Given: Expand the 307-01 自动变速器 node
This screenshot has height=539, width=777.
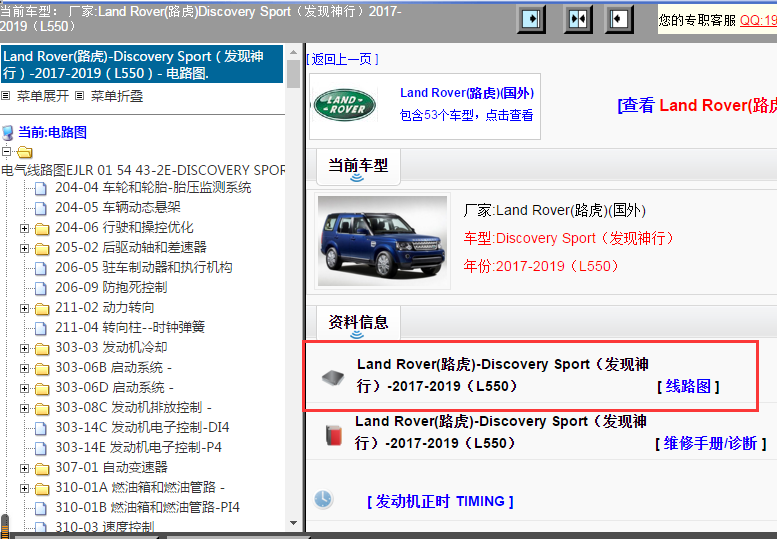Looking at the screenshot, I should coord(24,468).
